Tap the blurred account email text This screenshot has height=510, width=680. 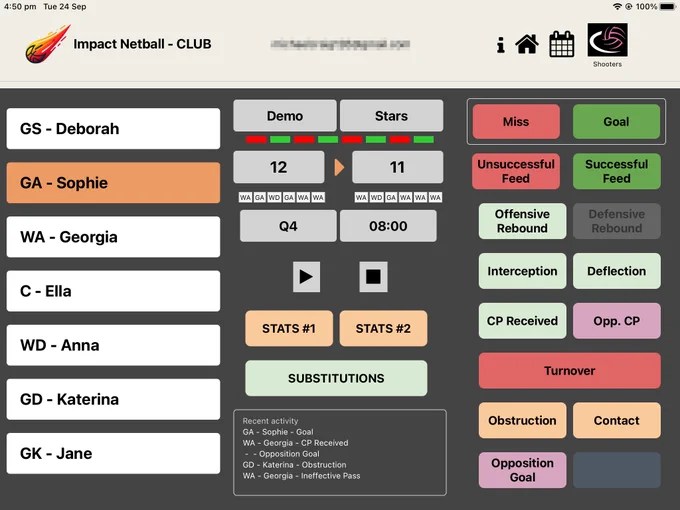(x=340, y=44)
